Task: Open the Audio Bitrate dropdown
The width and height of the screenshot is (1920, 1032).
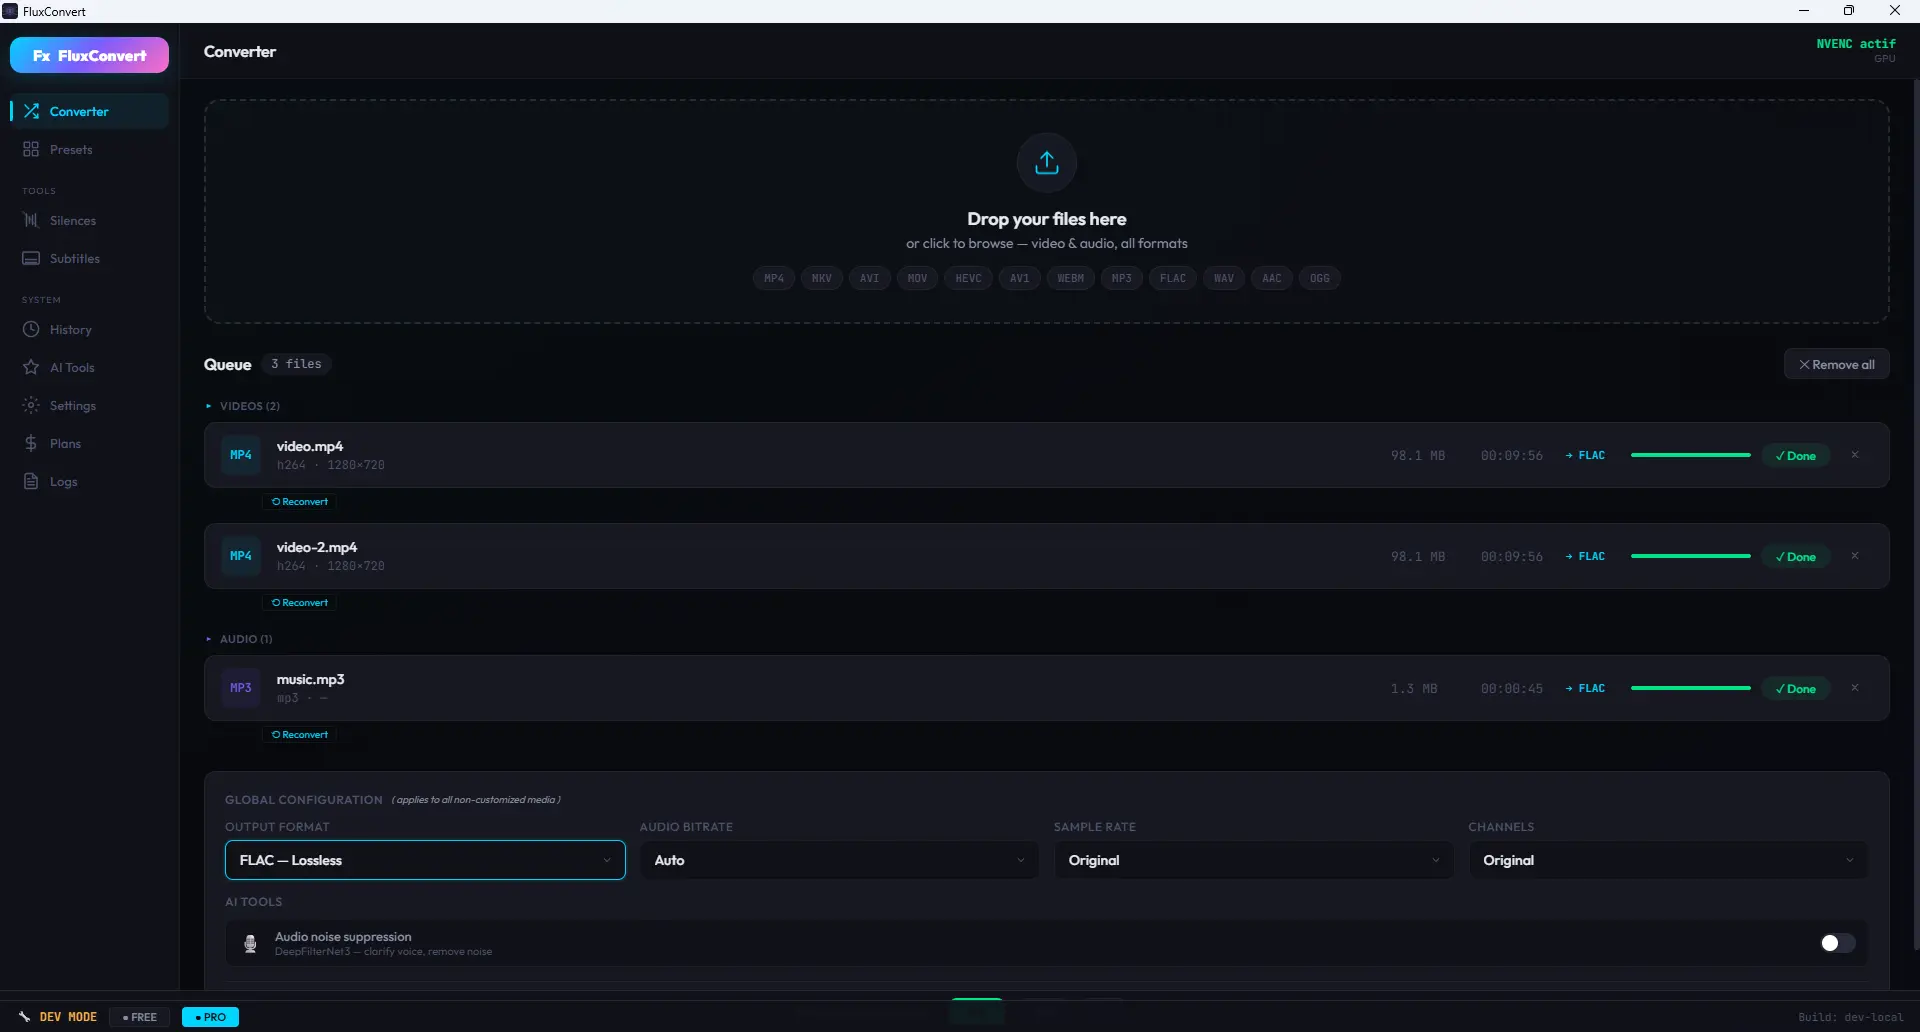Action: (839, 860)
